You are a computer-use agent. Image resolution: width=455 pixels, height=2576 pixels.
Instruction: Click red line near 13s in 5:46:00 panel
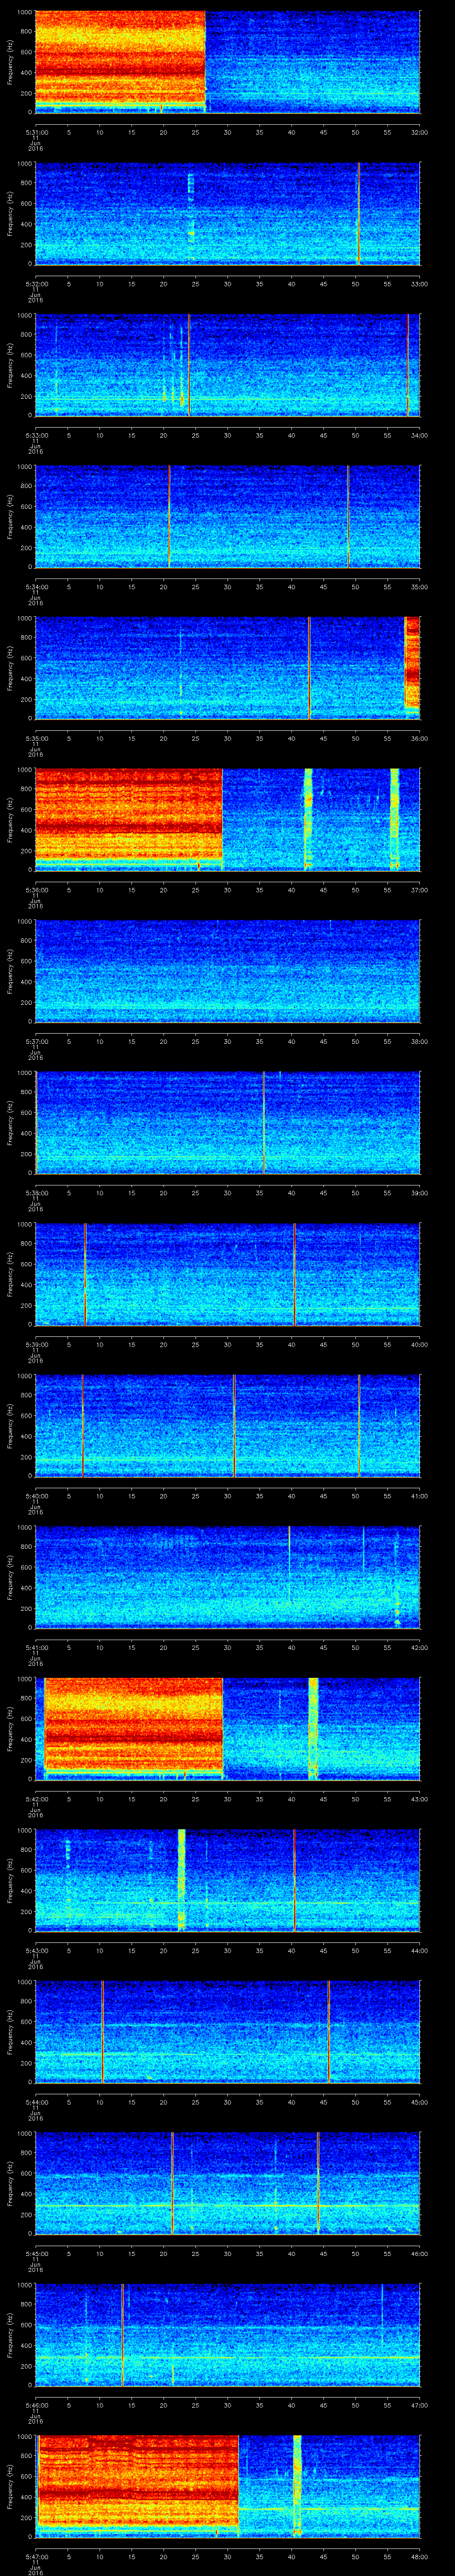pyautogui.click(x=122, y=2335)
